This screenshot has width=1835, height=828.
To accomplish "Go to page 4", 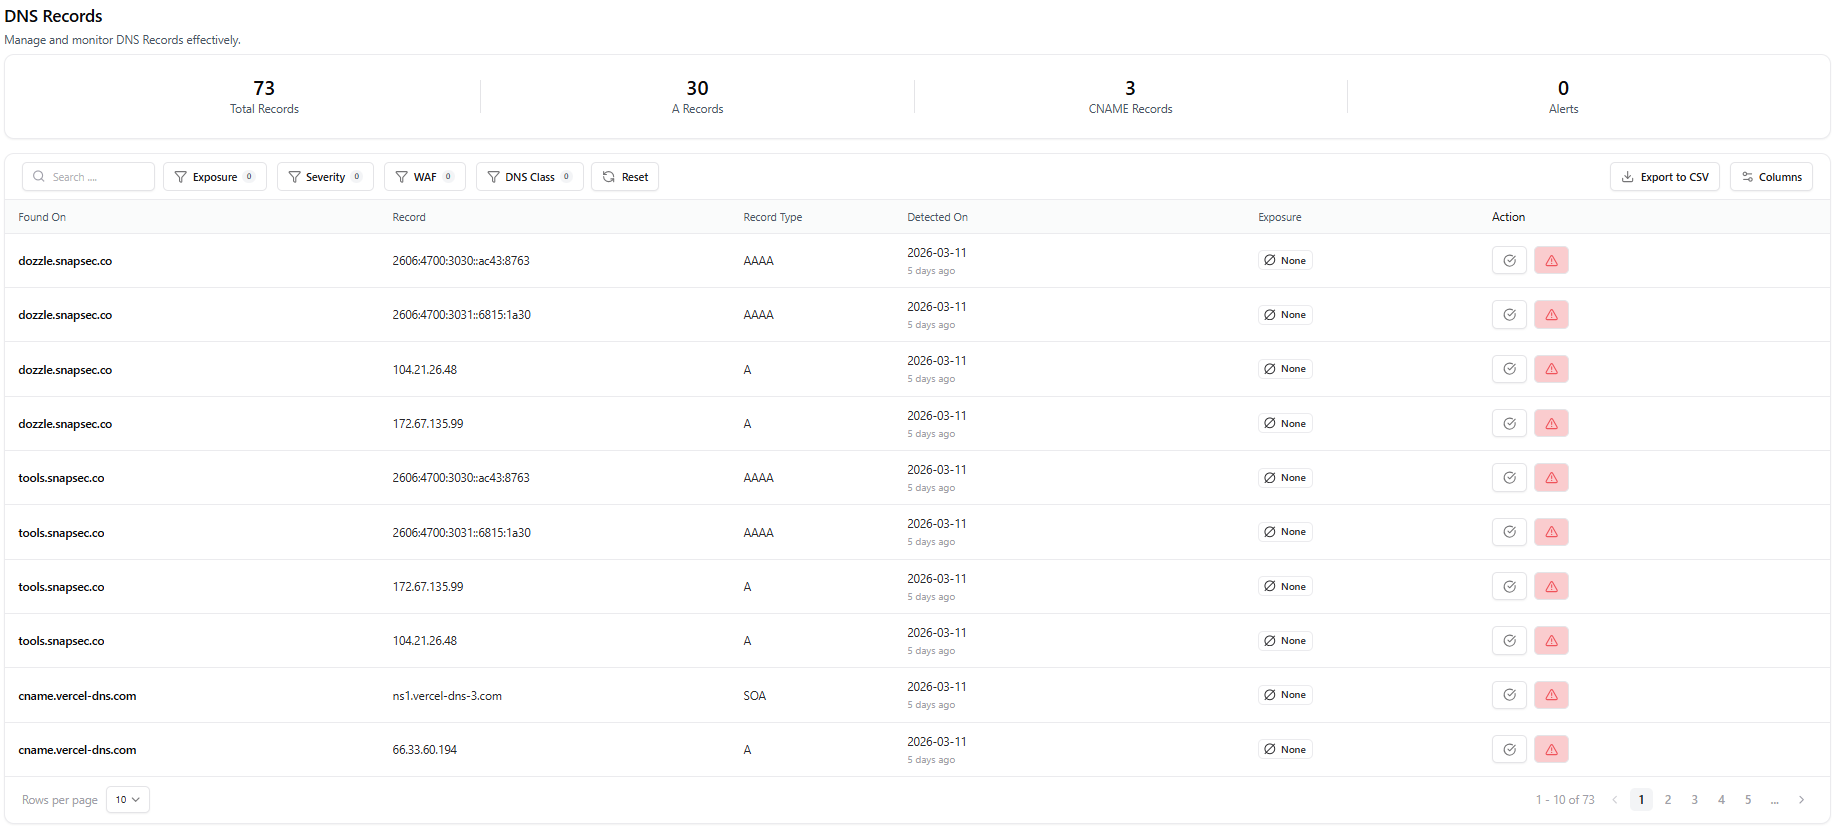I will (x=1721, y=799).
